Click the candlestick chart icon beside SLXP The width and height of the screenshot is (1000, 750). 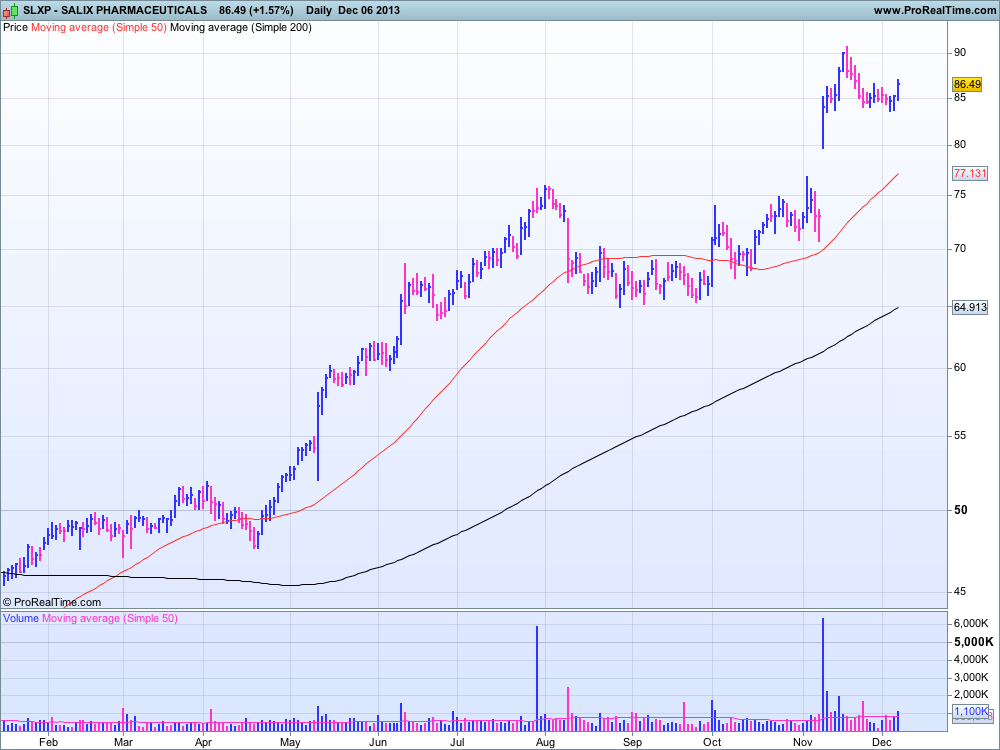click(11, 10)
